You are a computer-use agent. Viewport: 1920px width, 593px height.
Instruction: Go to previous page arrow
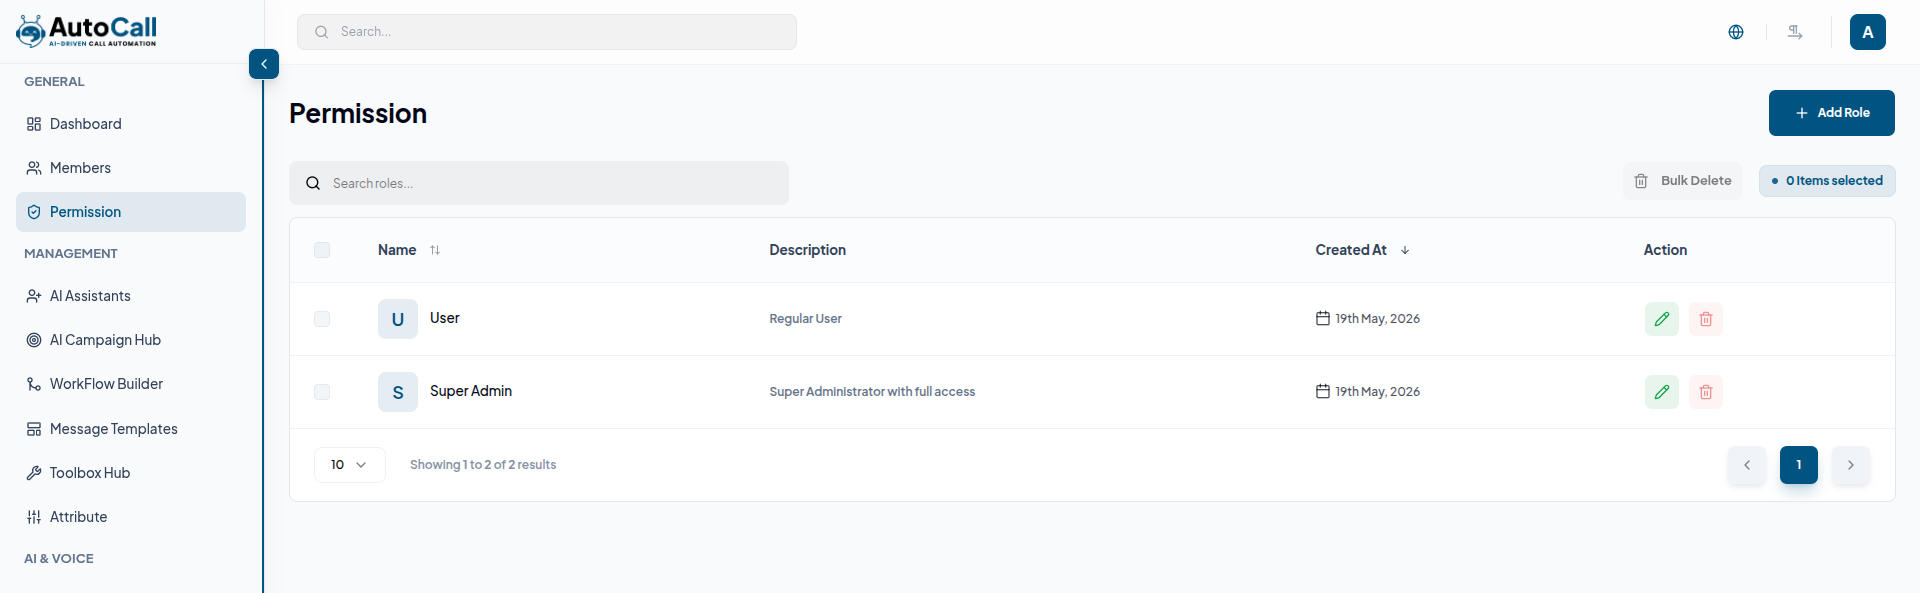point(1747,465)
